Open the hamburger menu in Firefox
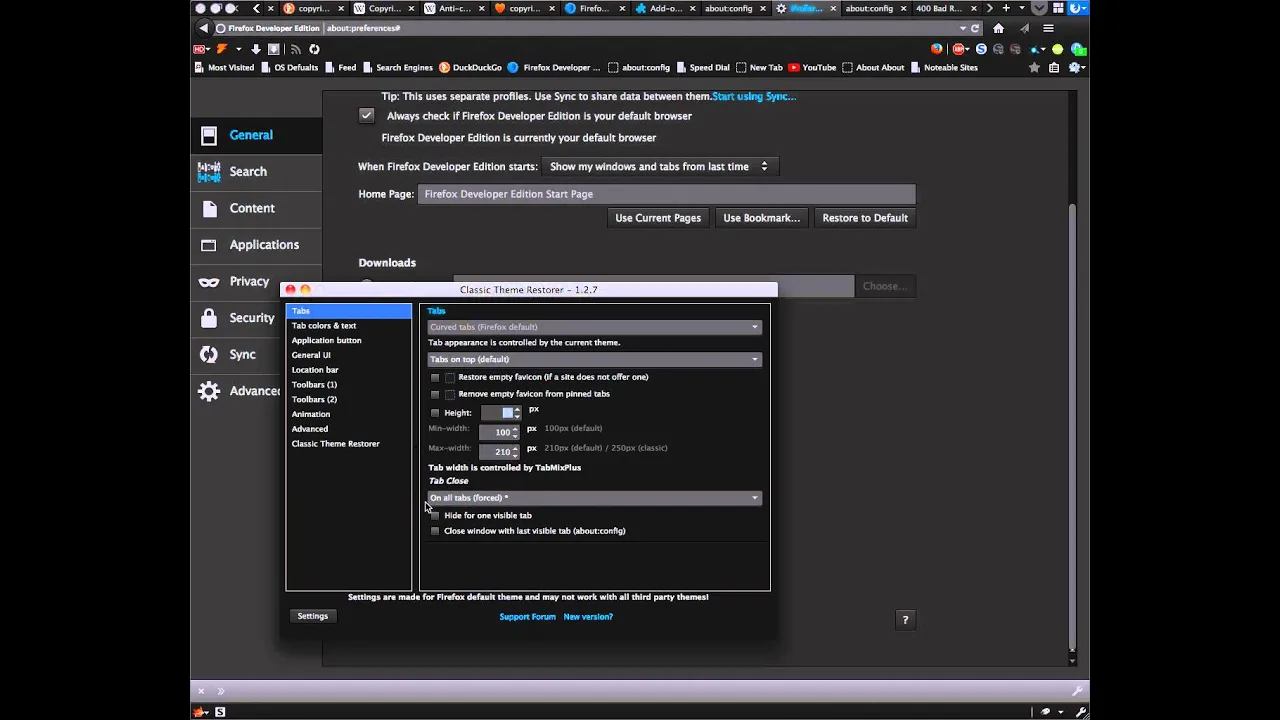The image size is (1280, 720). [x=1048, y=28]
